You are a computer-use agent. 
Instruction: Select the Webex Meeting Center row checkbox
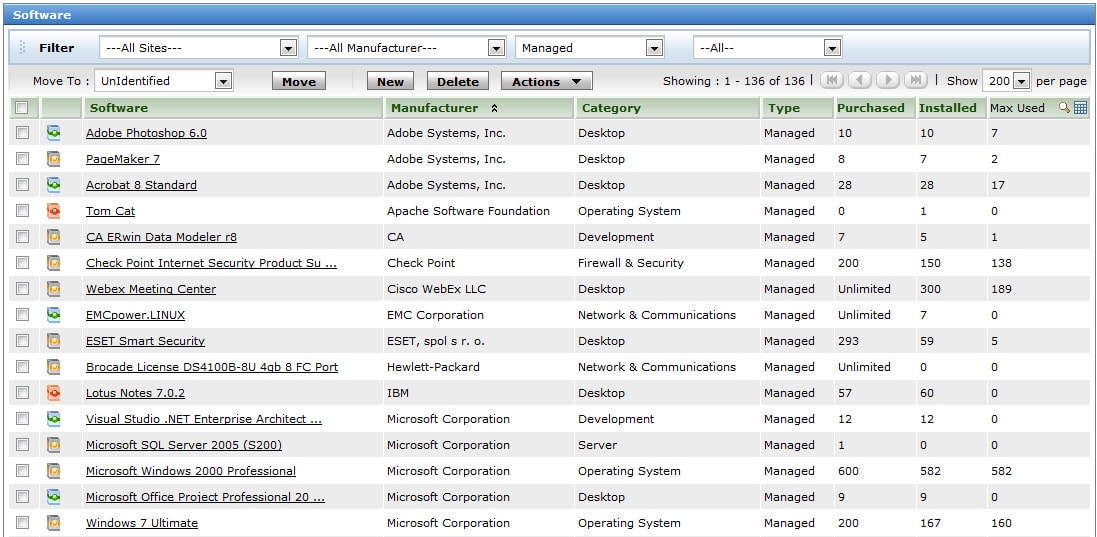coord(22,288)
